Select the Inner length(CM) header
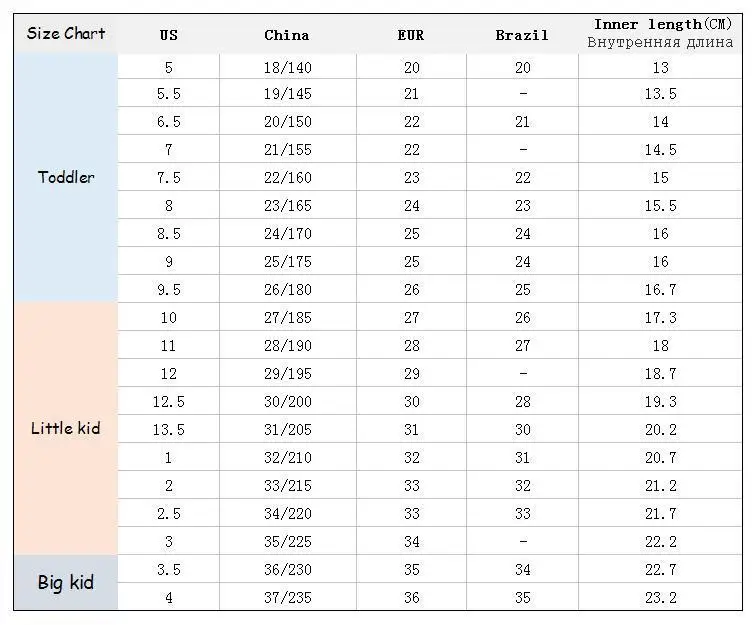755x625 pixels. (661, 34)
